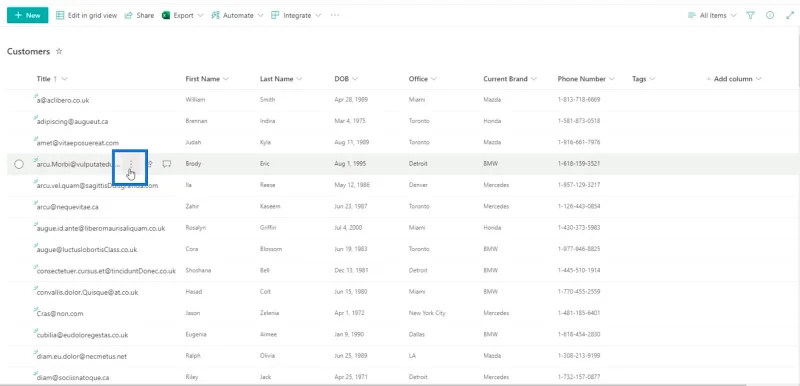Click the date Apr 25, 1971
Image resolution: width=800 pixels, height=386 pixels.
pos(351,377)
